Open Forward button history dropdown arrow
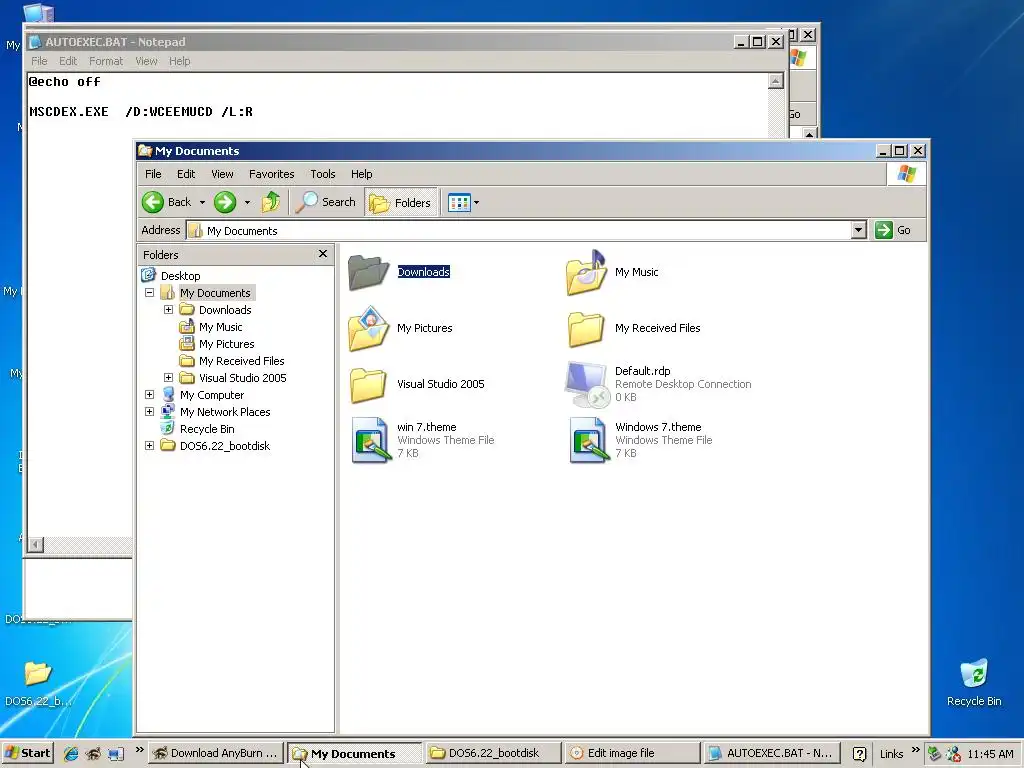Screen dimensions: 1024x768 point(247,202)
